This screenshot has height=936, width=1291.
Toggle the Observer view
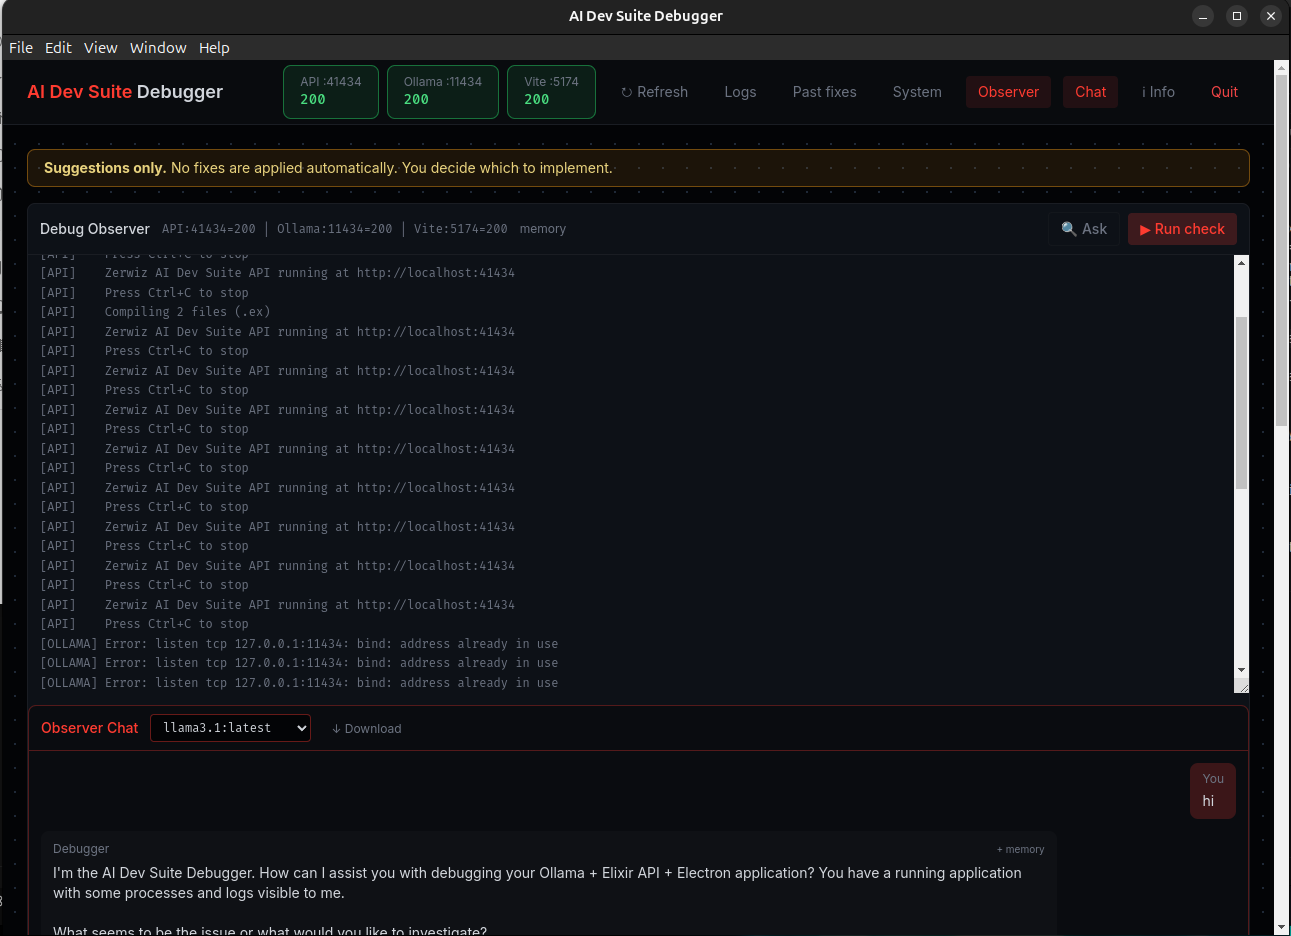[x=1008, y=91]
